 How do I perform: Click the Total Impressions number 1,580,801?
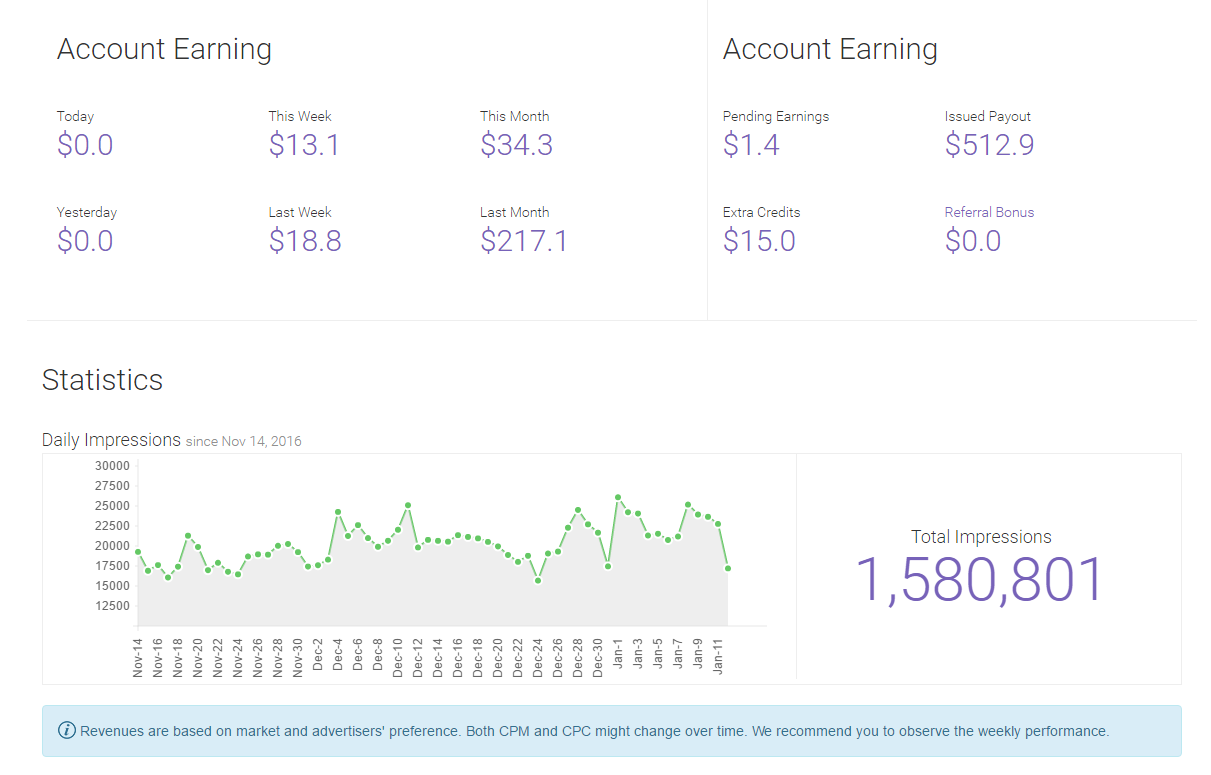[x=980, y=580]
